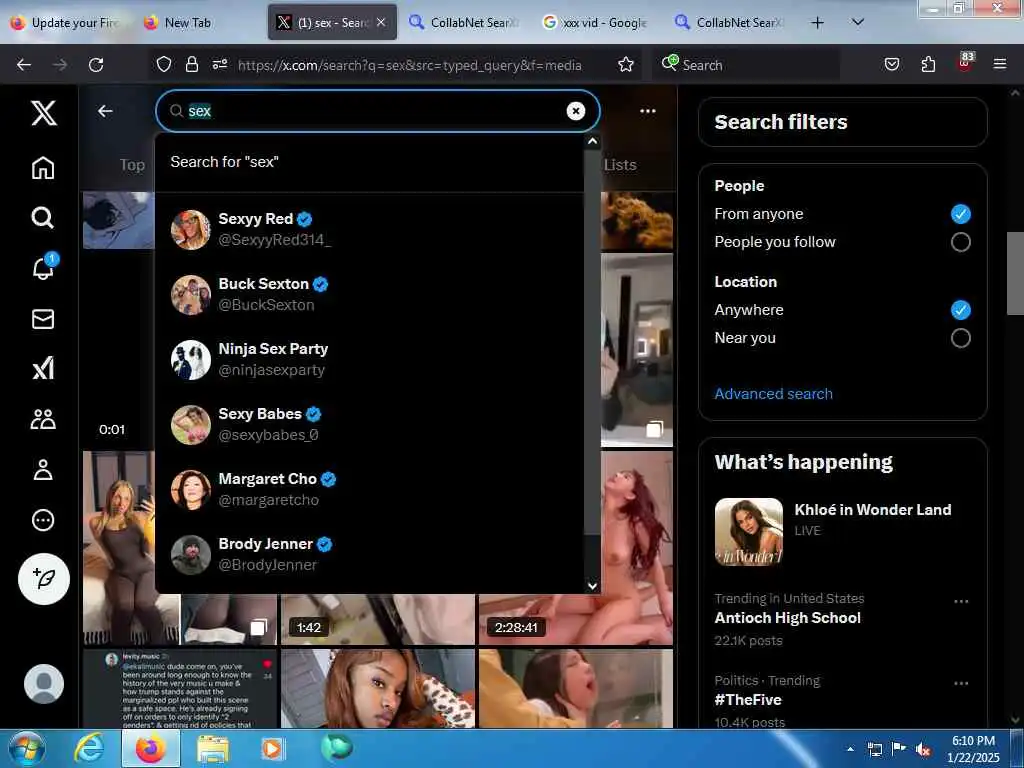Open #TheFive trending topic
This screenshot has width=1024, height=768.
pyautogui.click(x=842, y=699)
